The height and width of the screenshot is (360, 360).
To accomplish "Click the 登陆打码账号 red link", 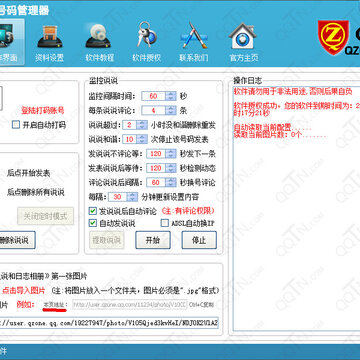I will [42, 111].
